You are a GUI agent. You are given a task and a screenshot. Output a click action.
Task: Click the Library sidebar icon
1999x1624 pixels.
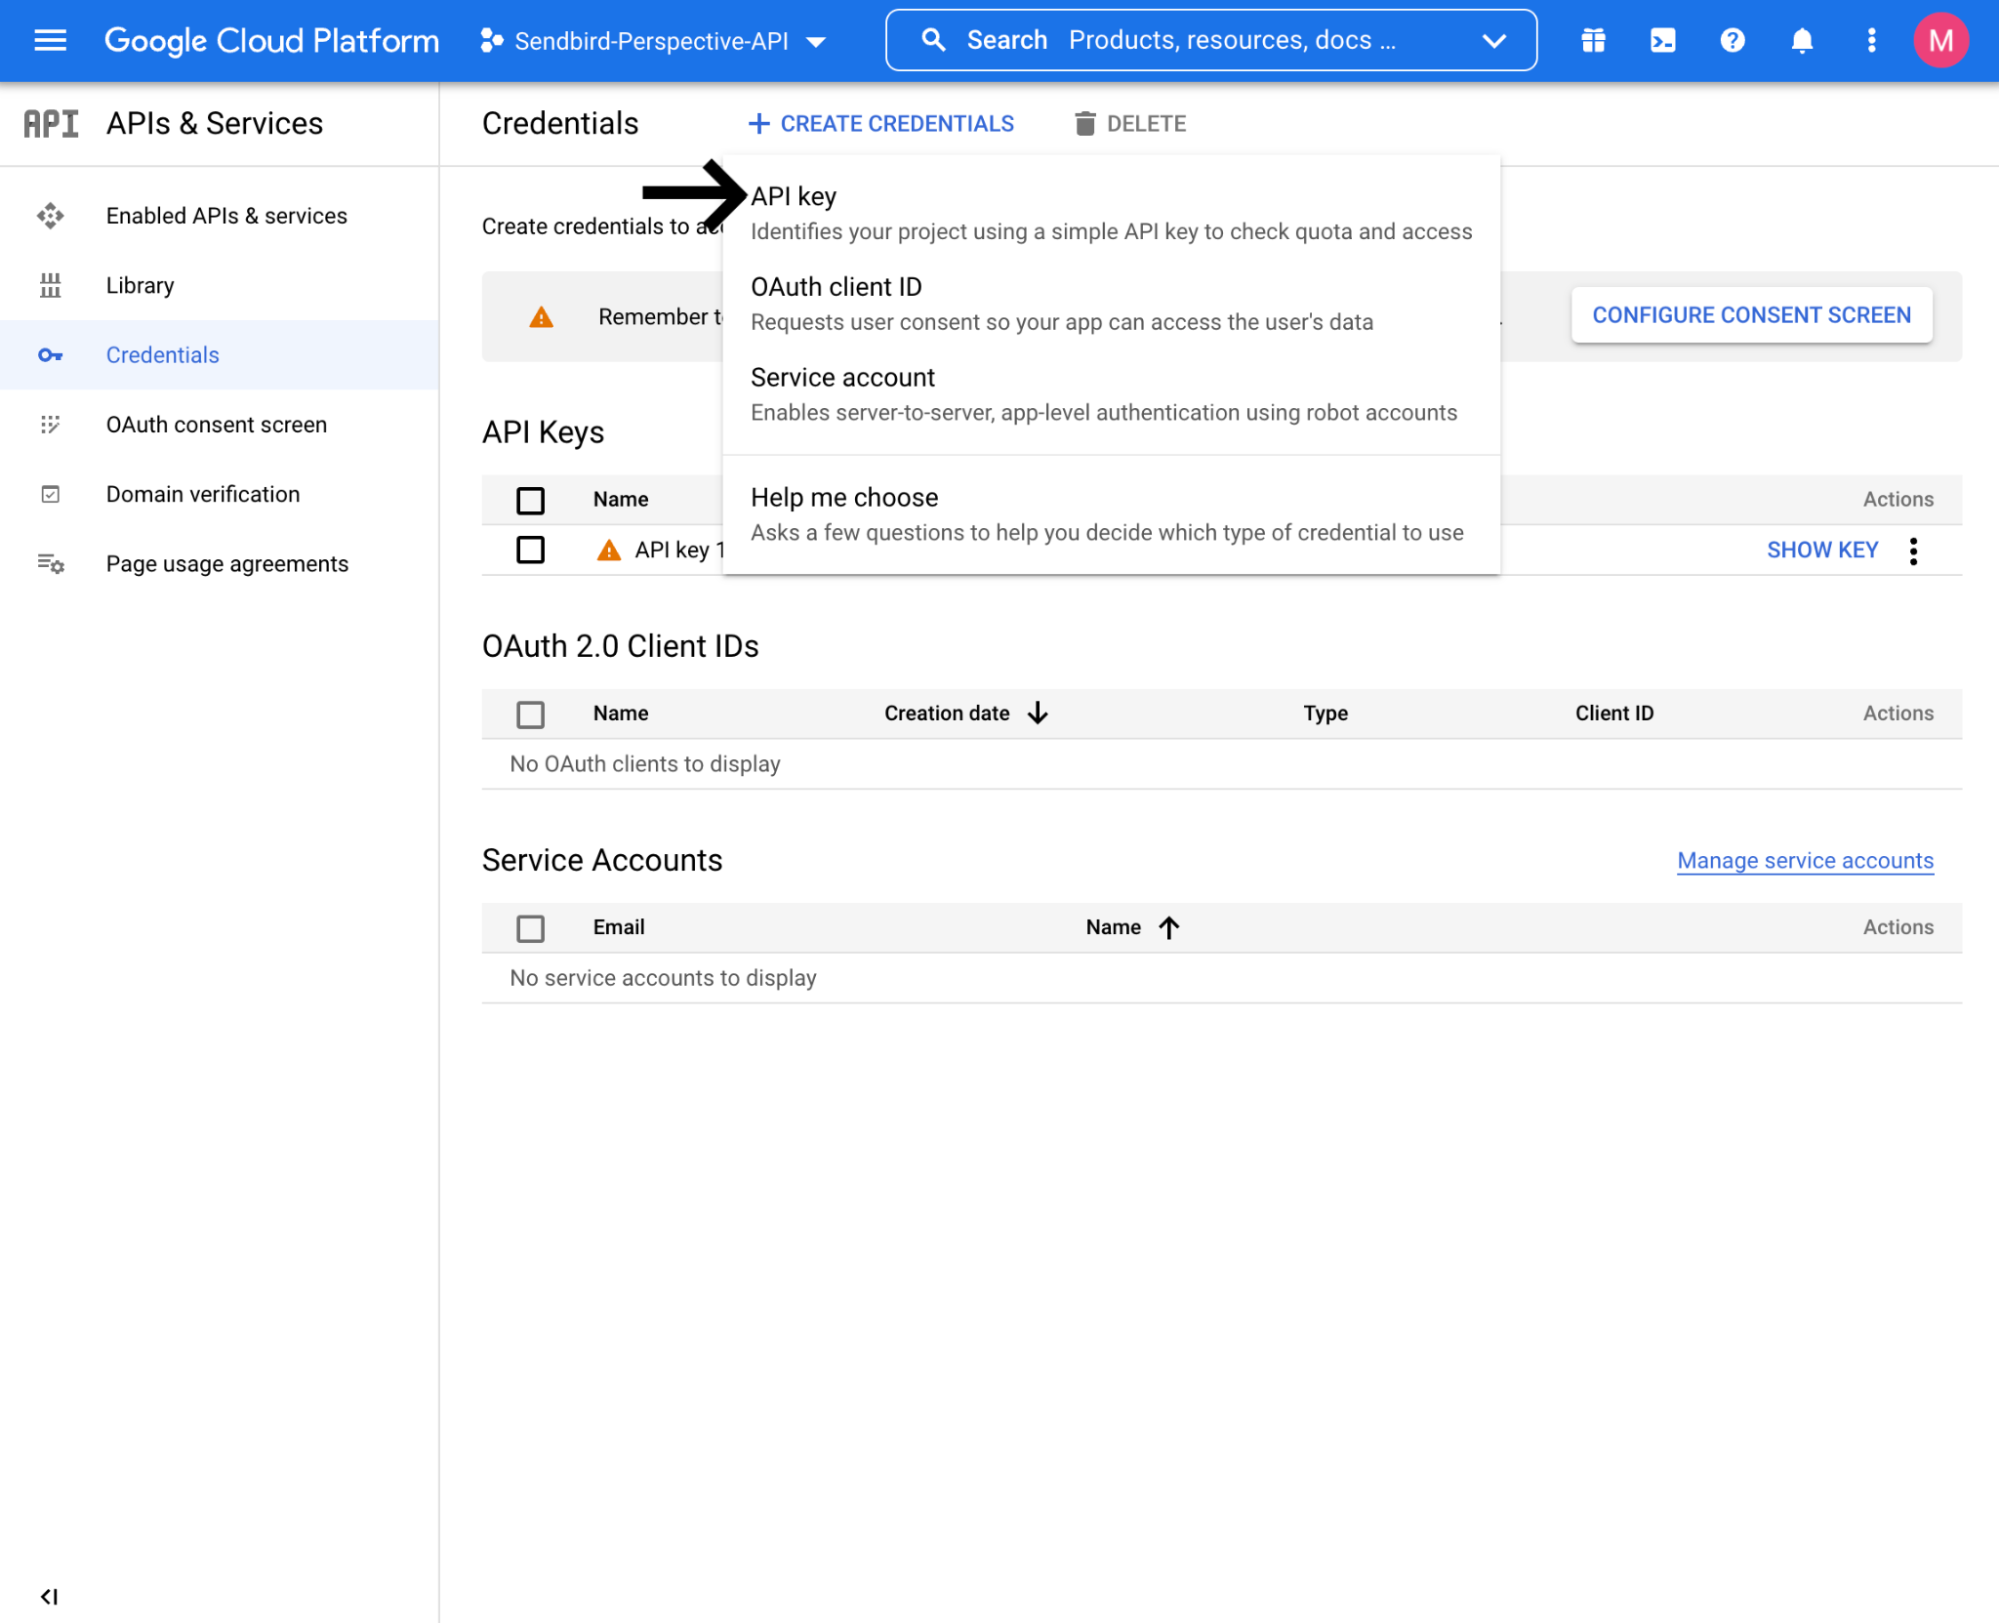[x=50, y=285]
